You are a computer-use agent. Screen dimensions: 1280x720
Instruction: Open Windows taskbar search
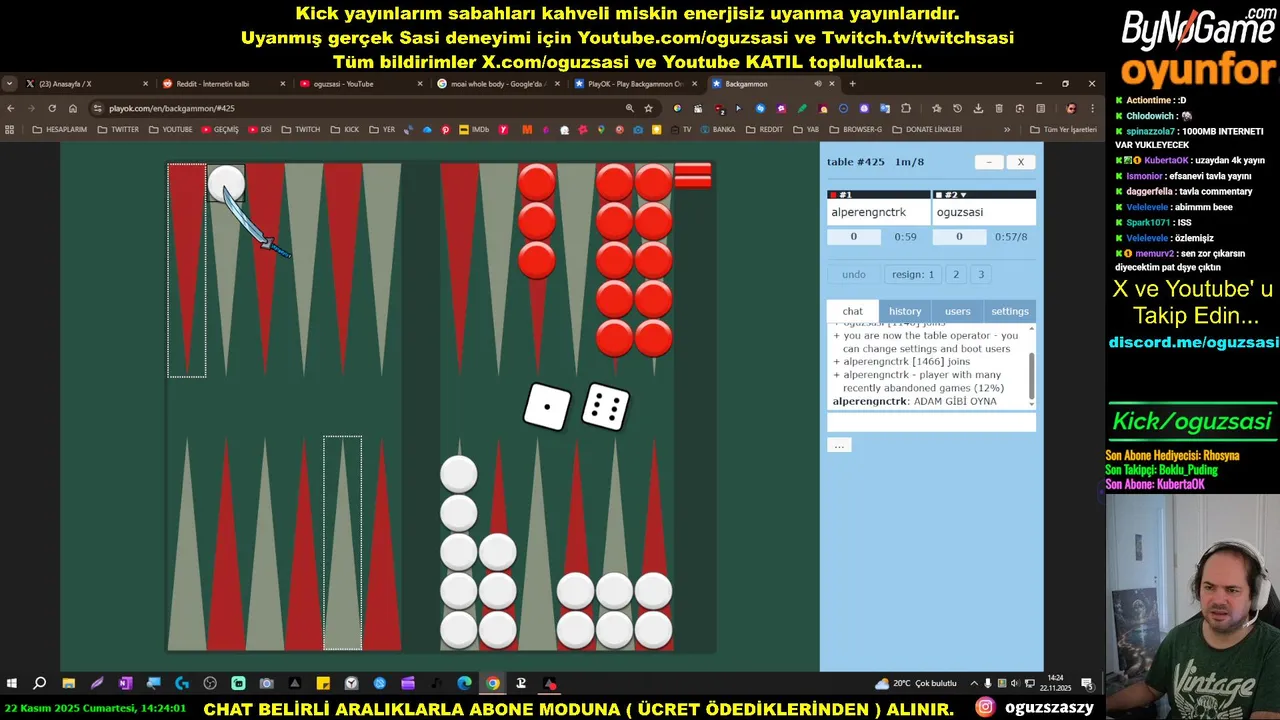click(x=40, y=684)
